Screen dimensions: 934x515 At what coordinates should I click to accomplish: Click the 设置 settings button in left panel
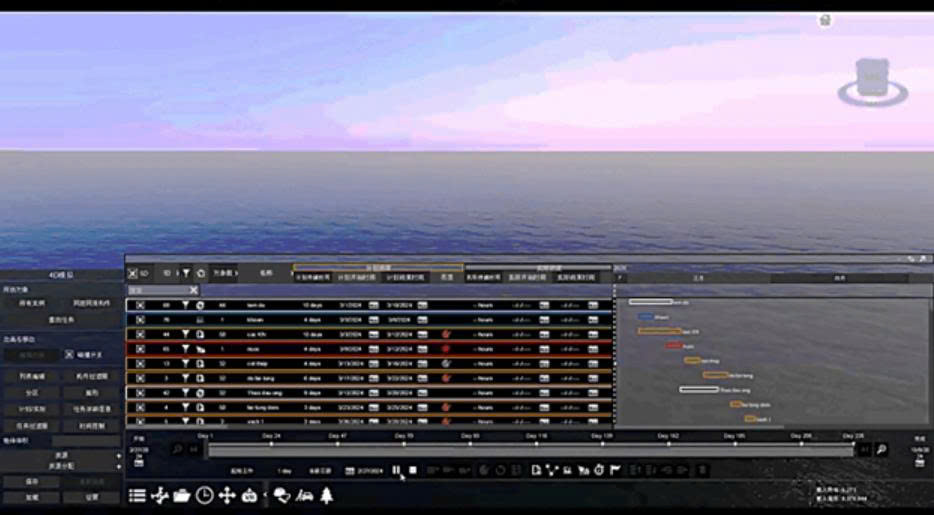[x=91, y=497]
